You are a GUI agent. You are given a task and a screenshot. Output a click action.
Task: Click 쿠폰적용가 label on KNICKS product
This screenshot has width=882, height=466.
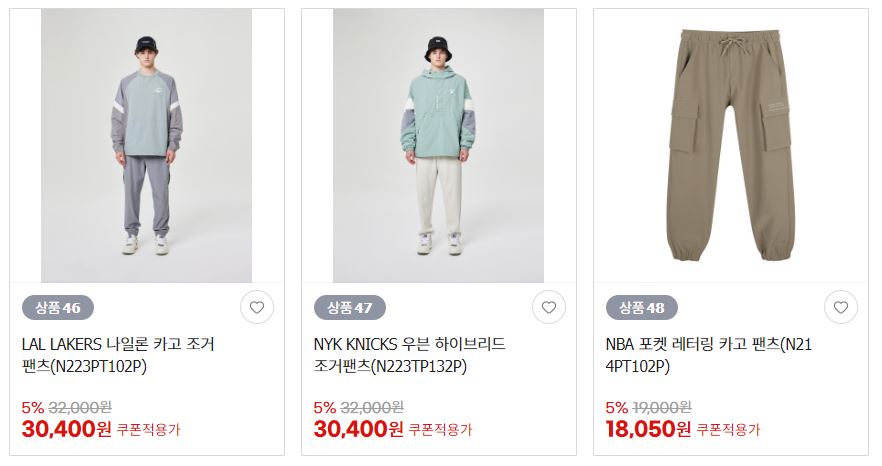point(440,430)
